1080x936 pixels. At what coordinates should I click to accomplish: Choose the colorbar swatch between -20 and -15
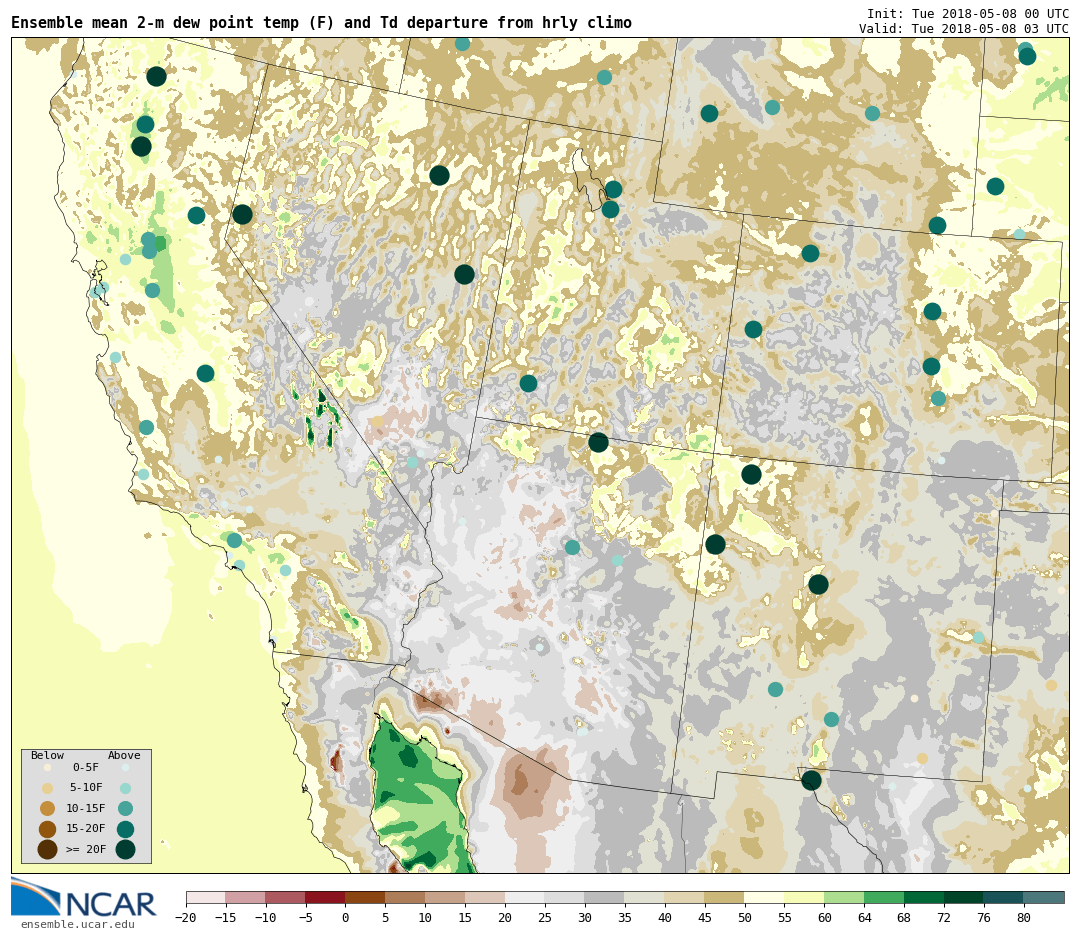point(205,898)
